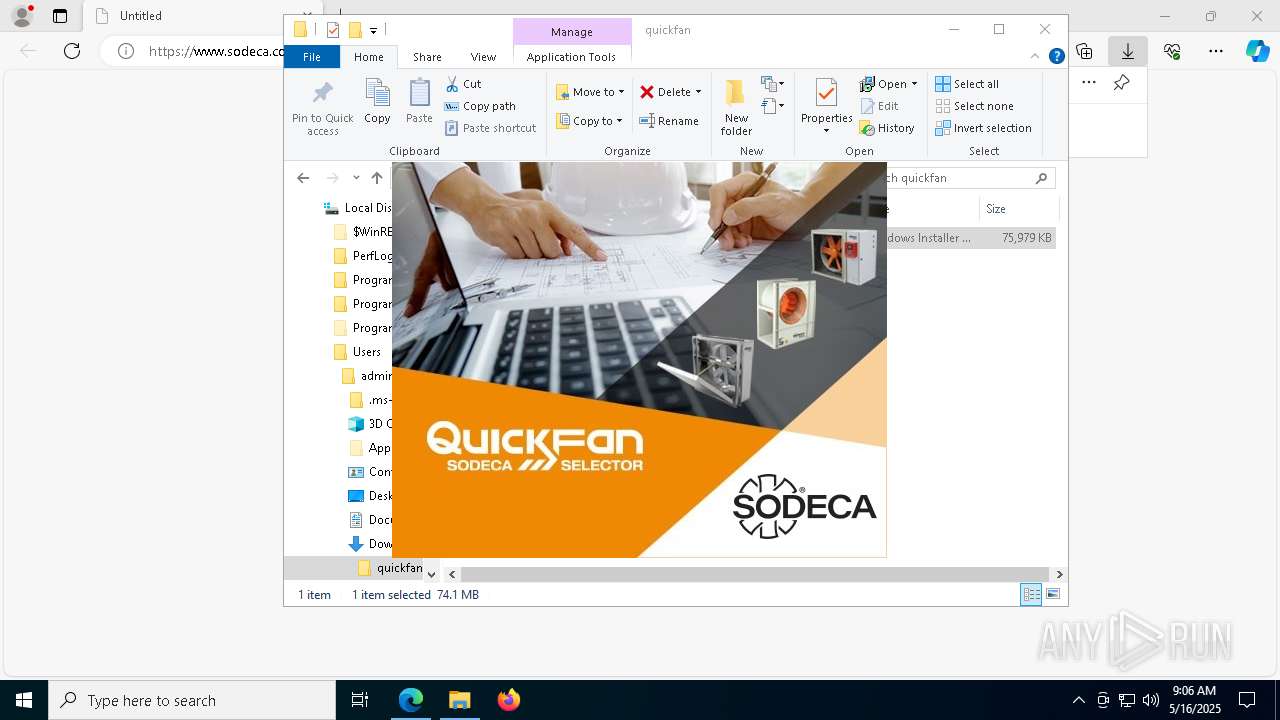
Task: View file History
Action: 887,128
